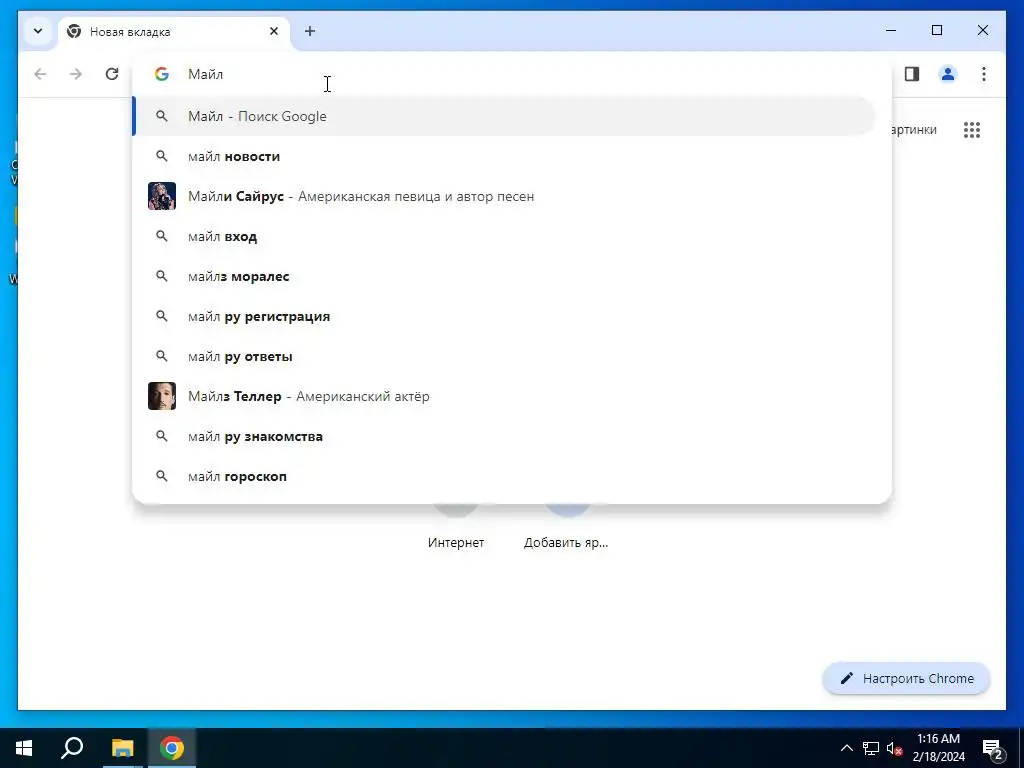Select suggestion майл ру регистрация

504,316
